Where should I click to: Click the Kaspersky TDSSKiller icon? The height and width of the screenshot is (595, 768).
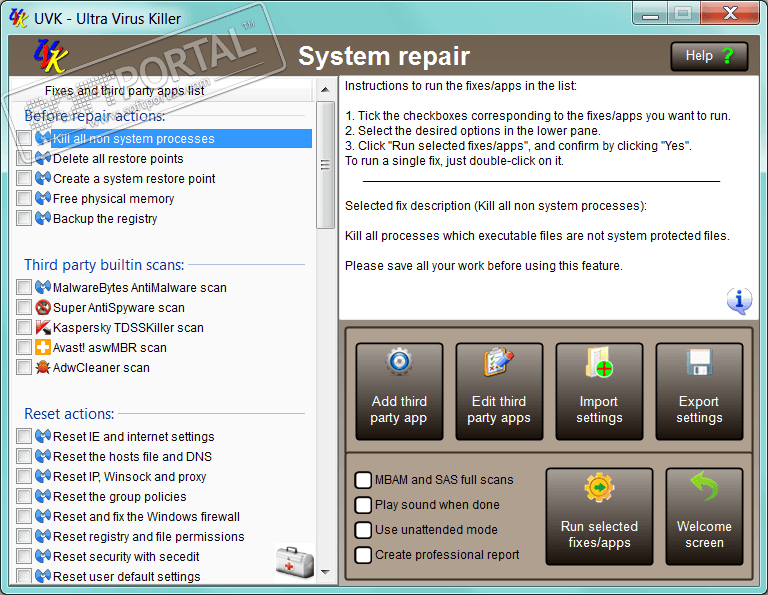[43, 328]
